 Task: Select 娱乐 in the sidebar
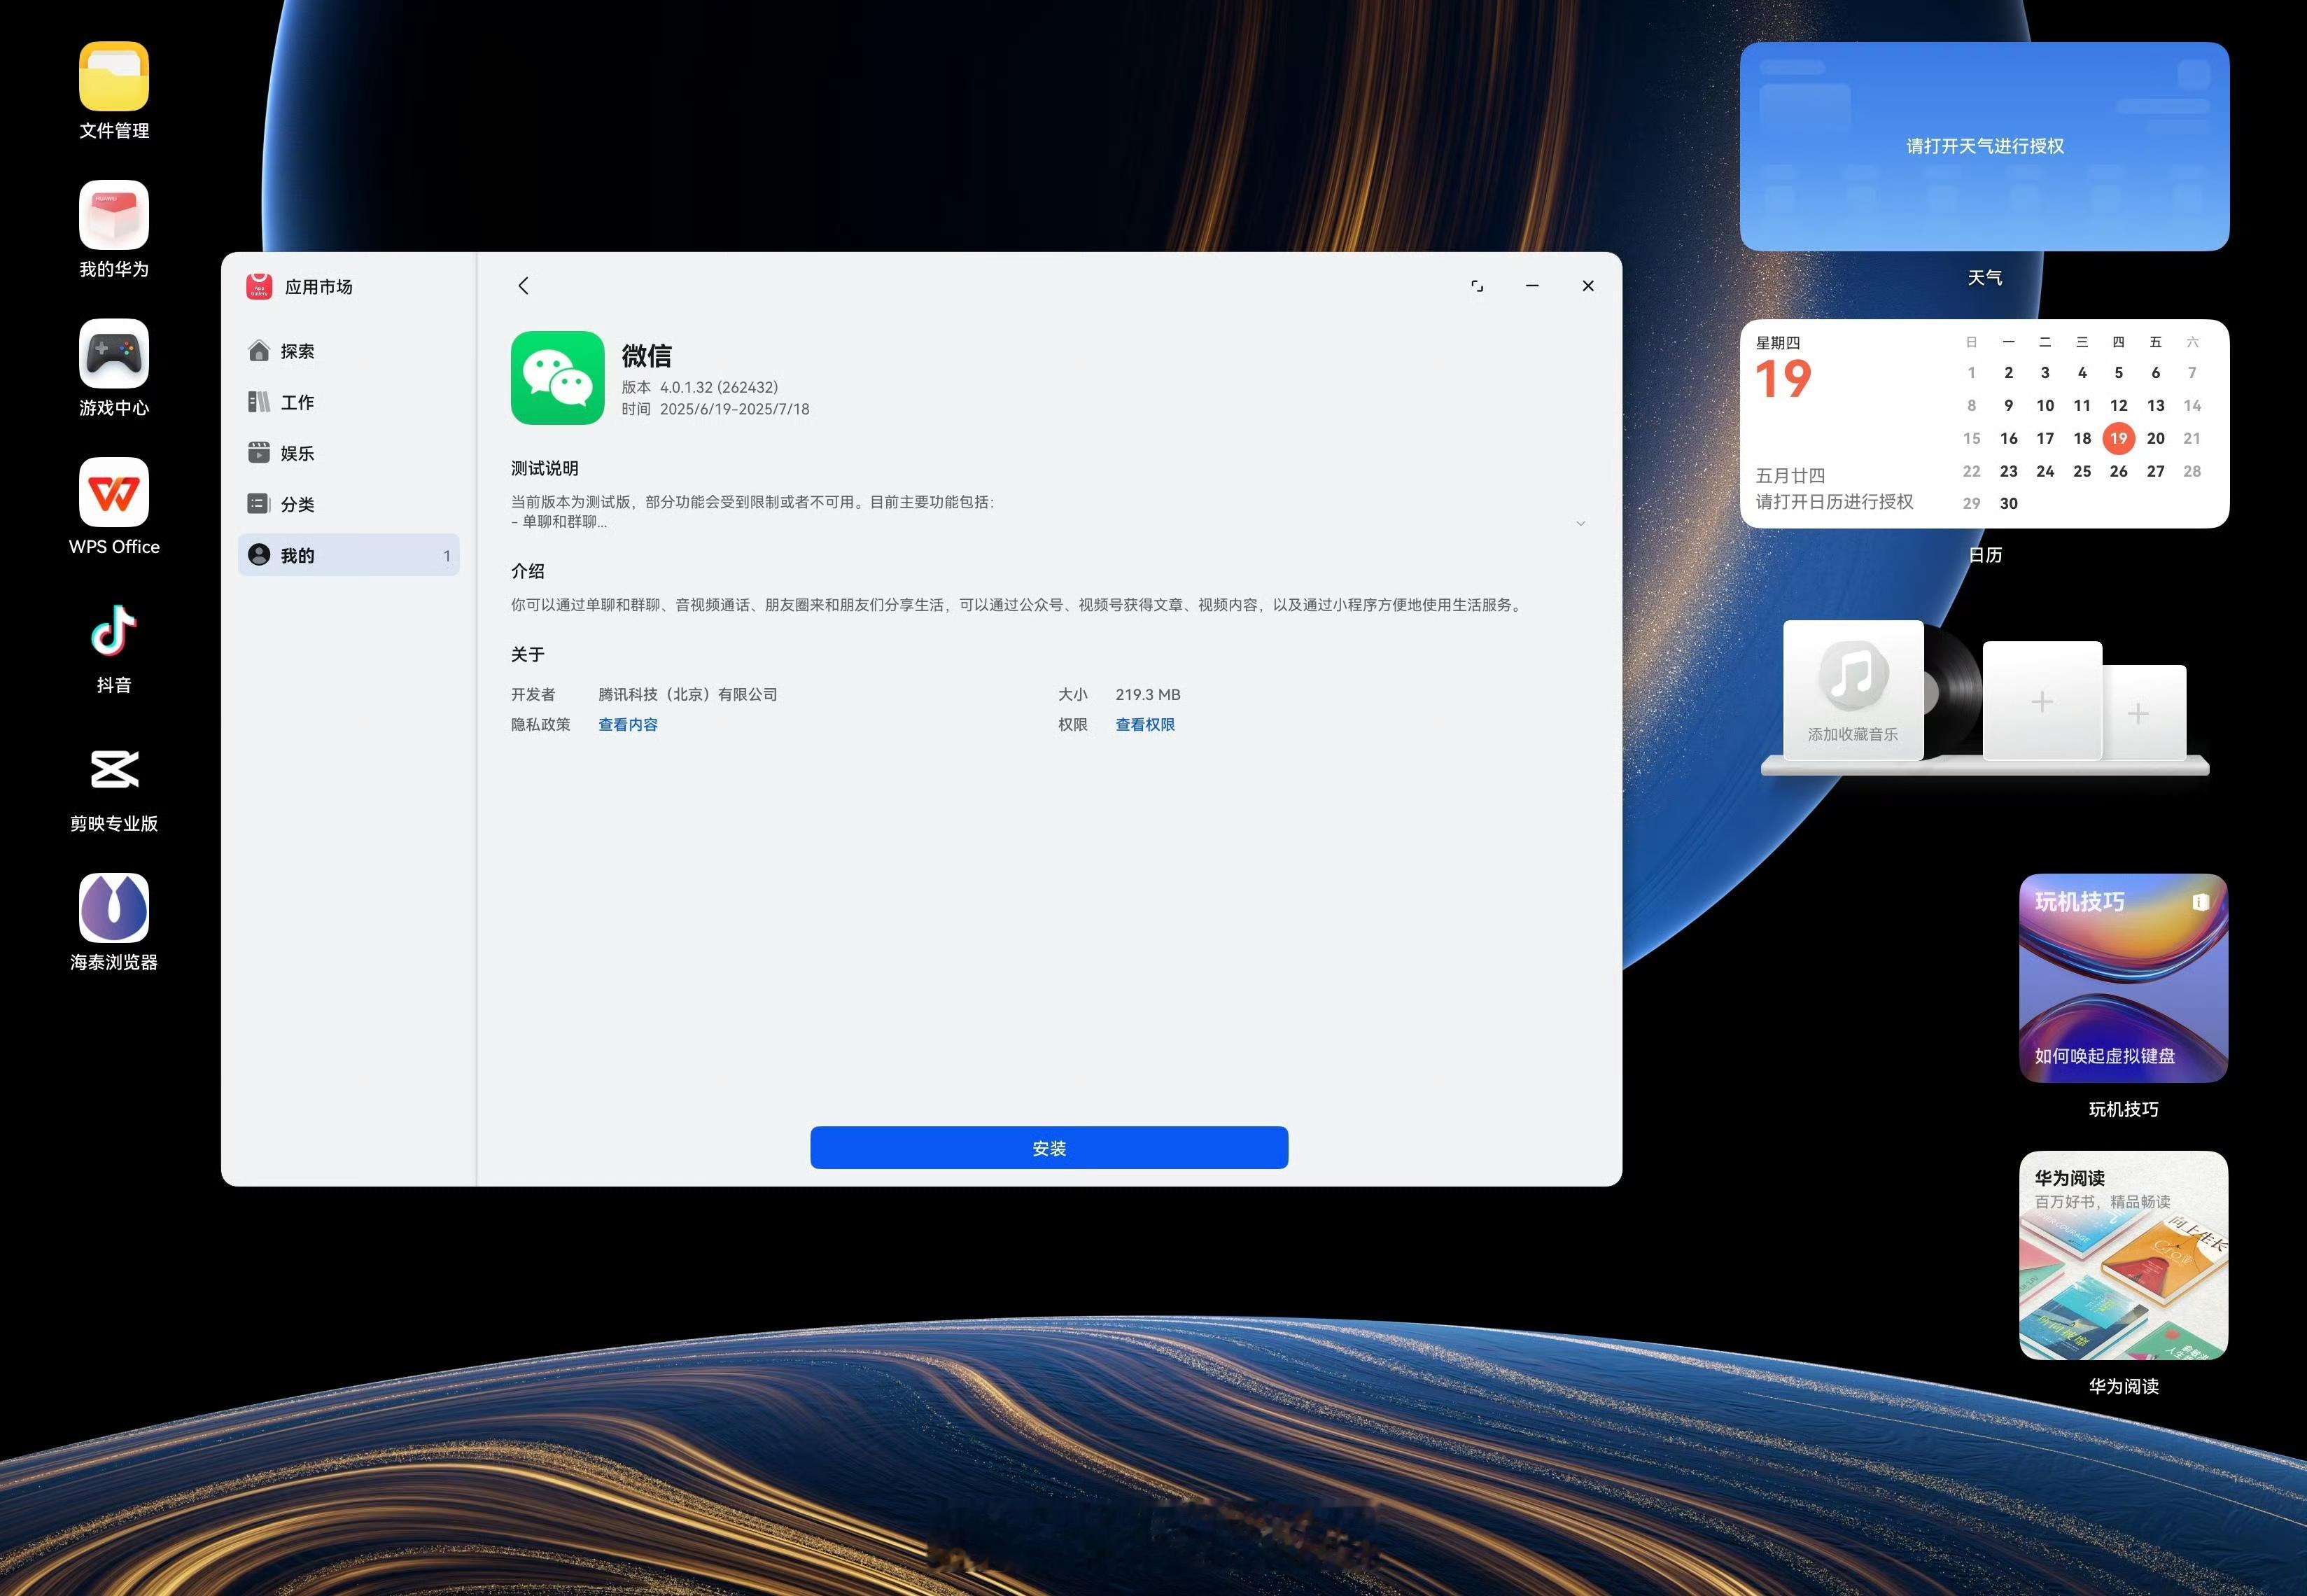point(349,453)
